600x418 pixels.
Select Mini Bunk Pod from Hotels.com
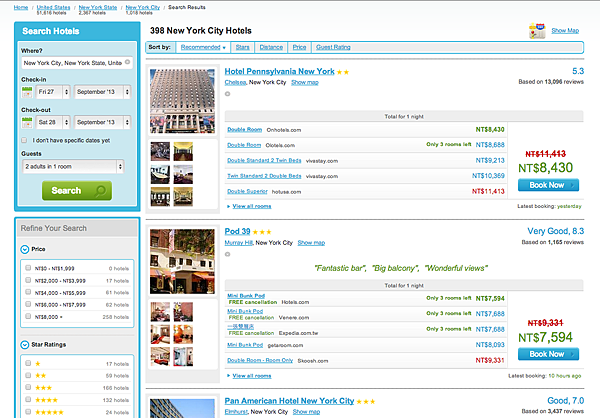246,296
